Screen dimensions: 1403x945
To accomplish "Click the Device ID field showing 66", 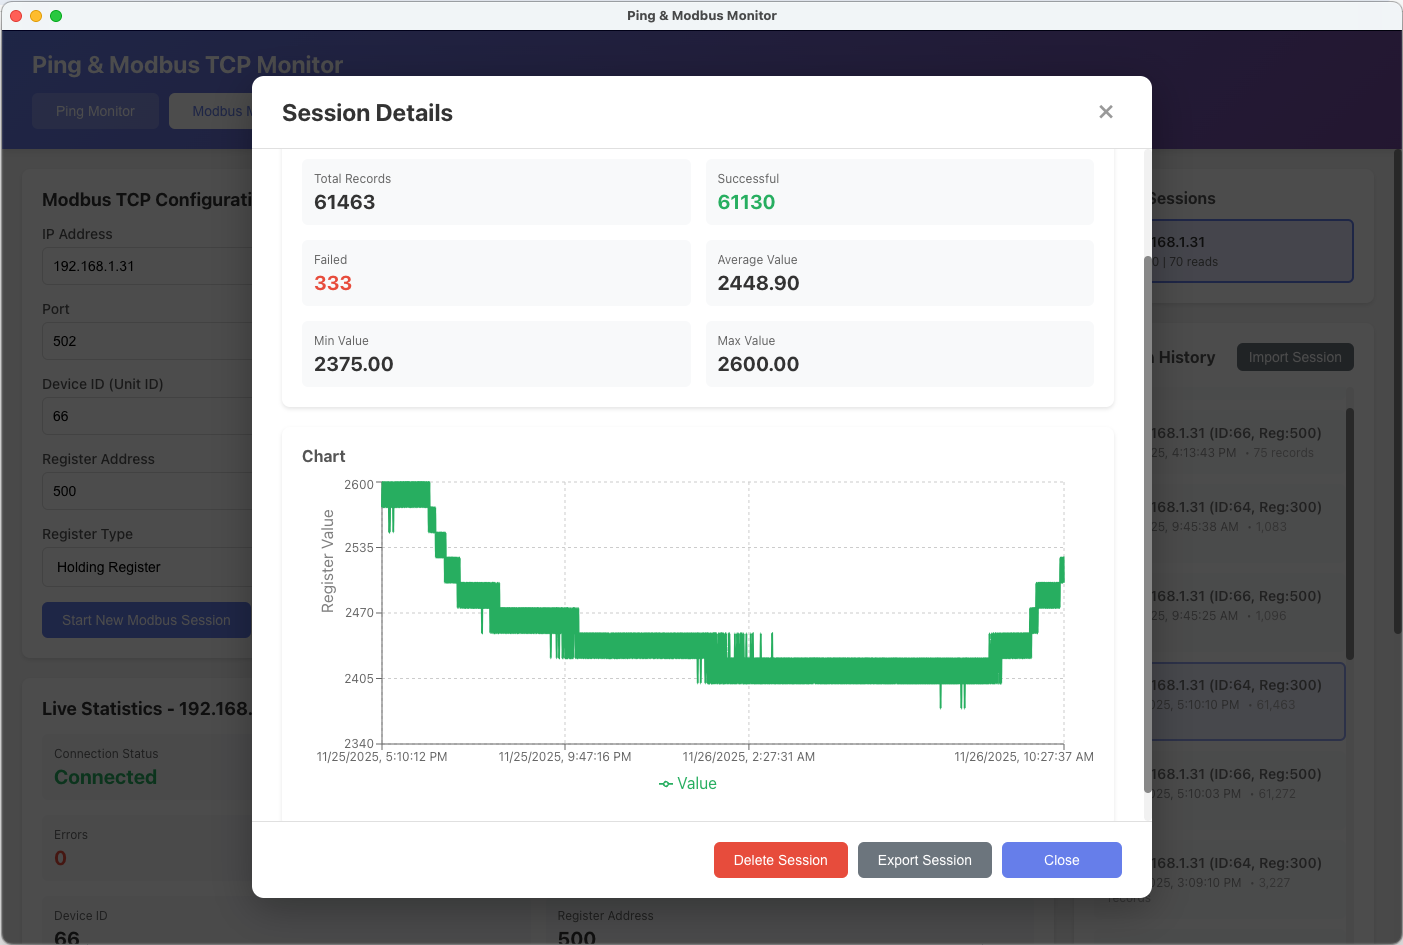I will 146,416.
